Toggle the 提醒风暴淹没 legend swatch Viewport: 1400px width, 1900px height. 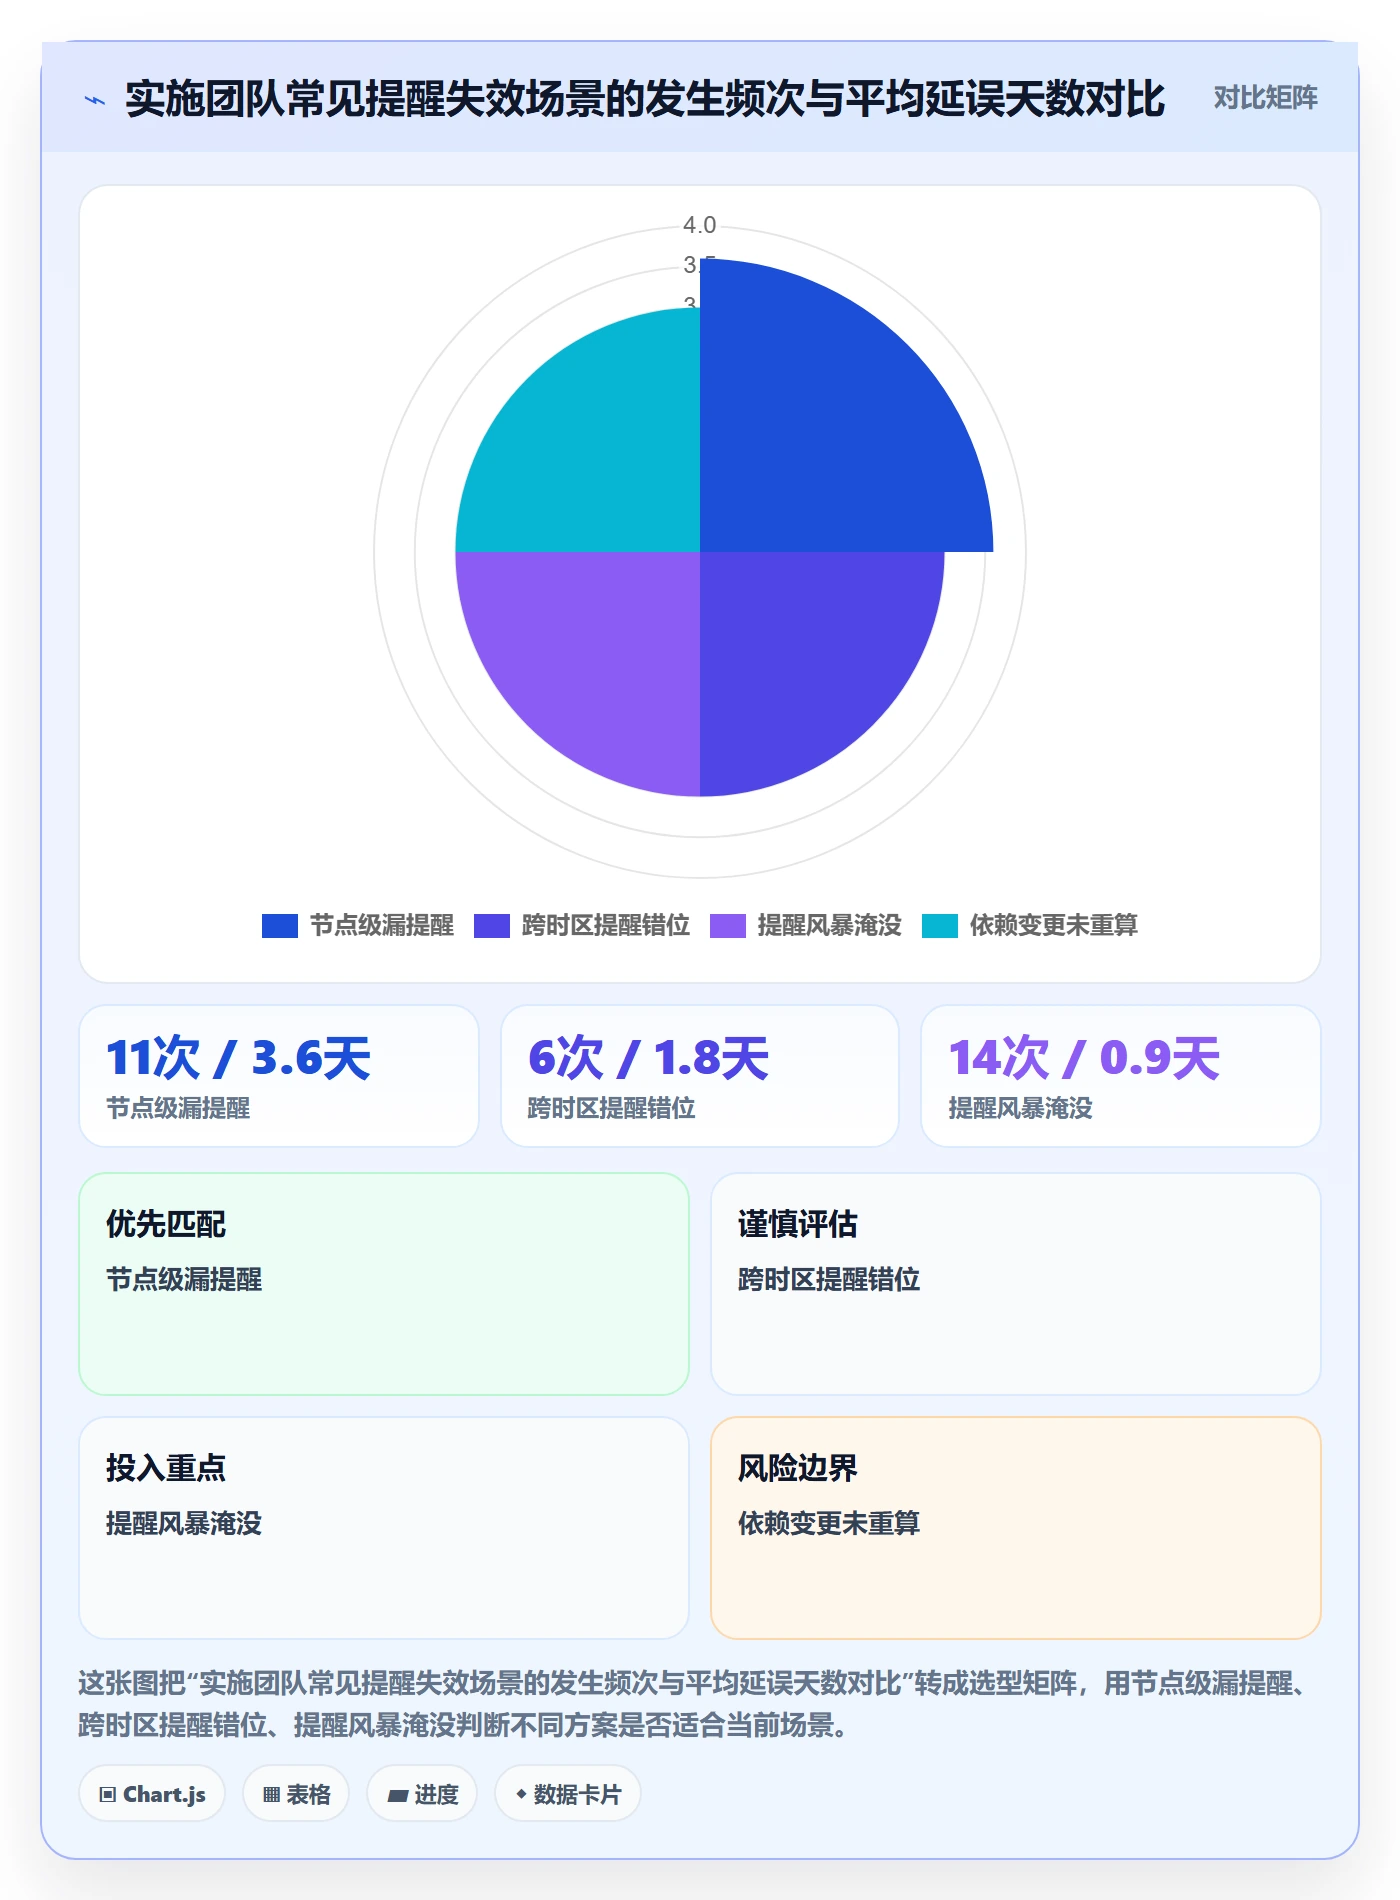coord(728,926)
